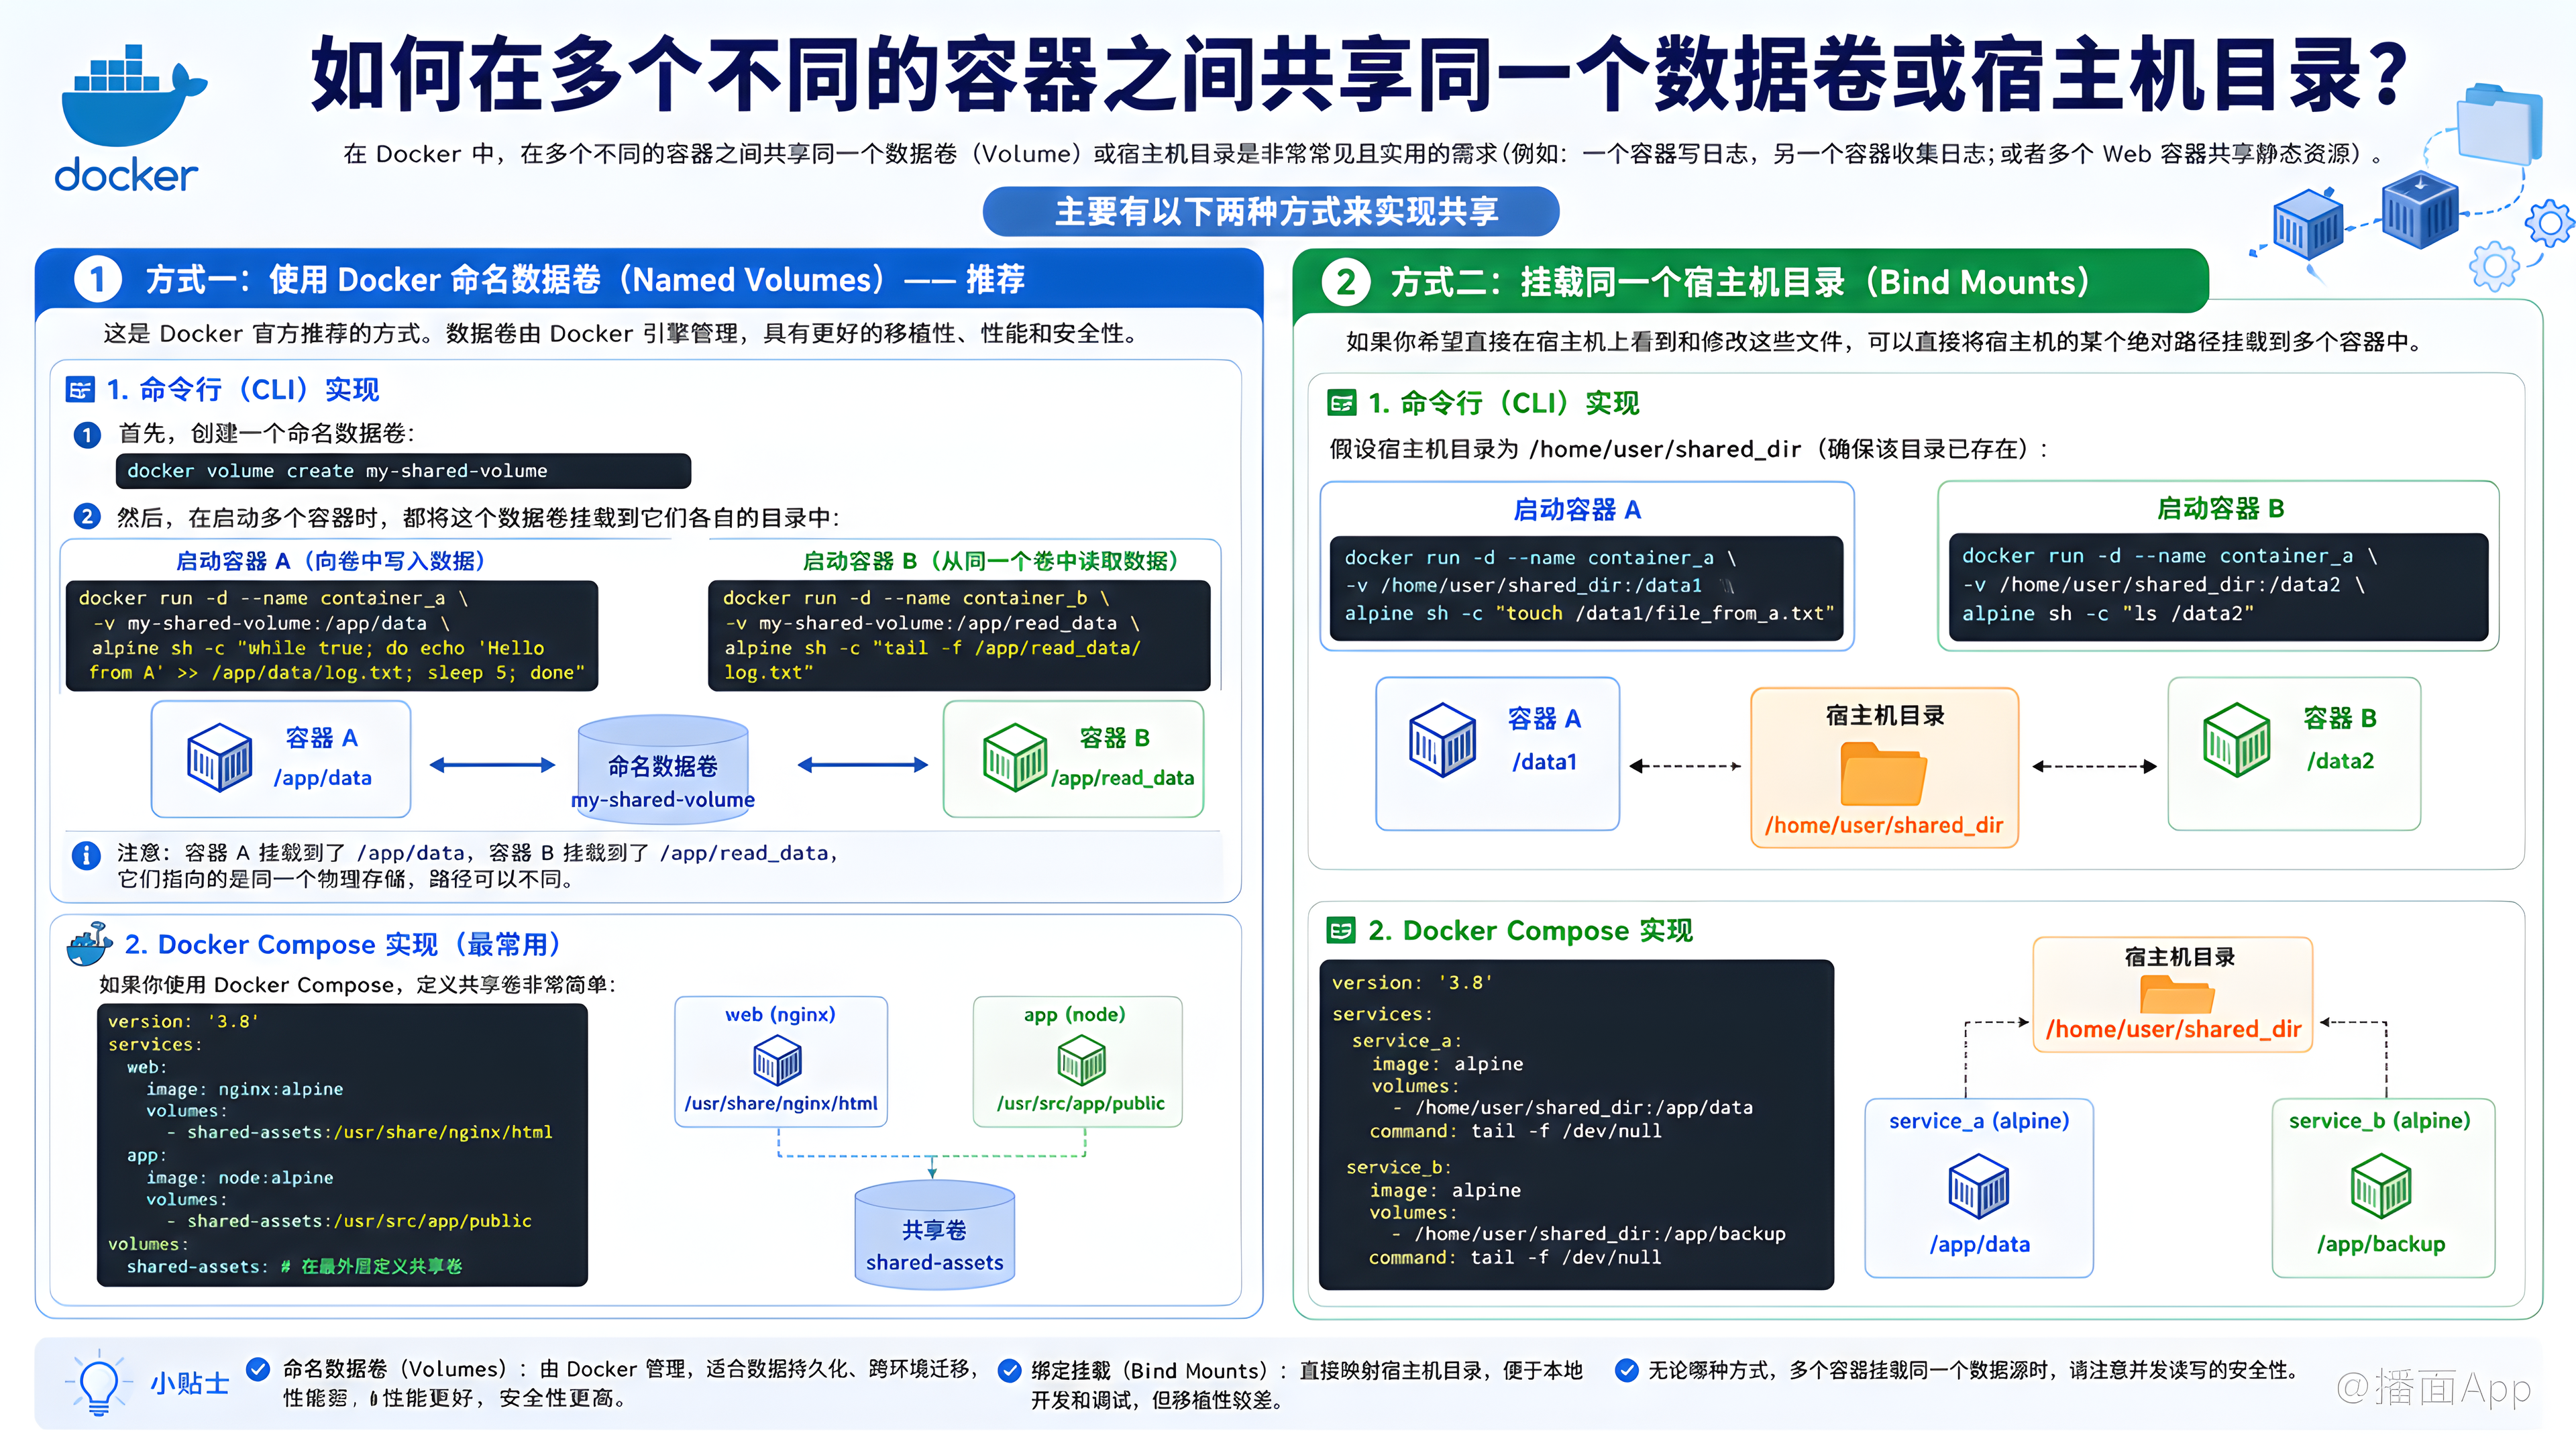This screenshot has height=1449, width=2576.
Task: Click the checkmark beside 无论哪种方式 tip
Action: pyautogui.click(x=1627, y=1370)
